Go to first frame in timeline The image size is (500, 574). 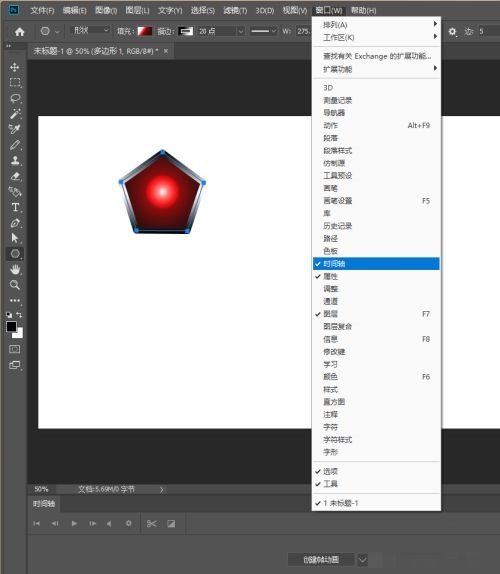37,523
